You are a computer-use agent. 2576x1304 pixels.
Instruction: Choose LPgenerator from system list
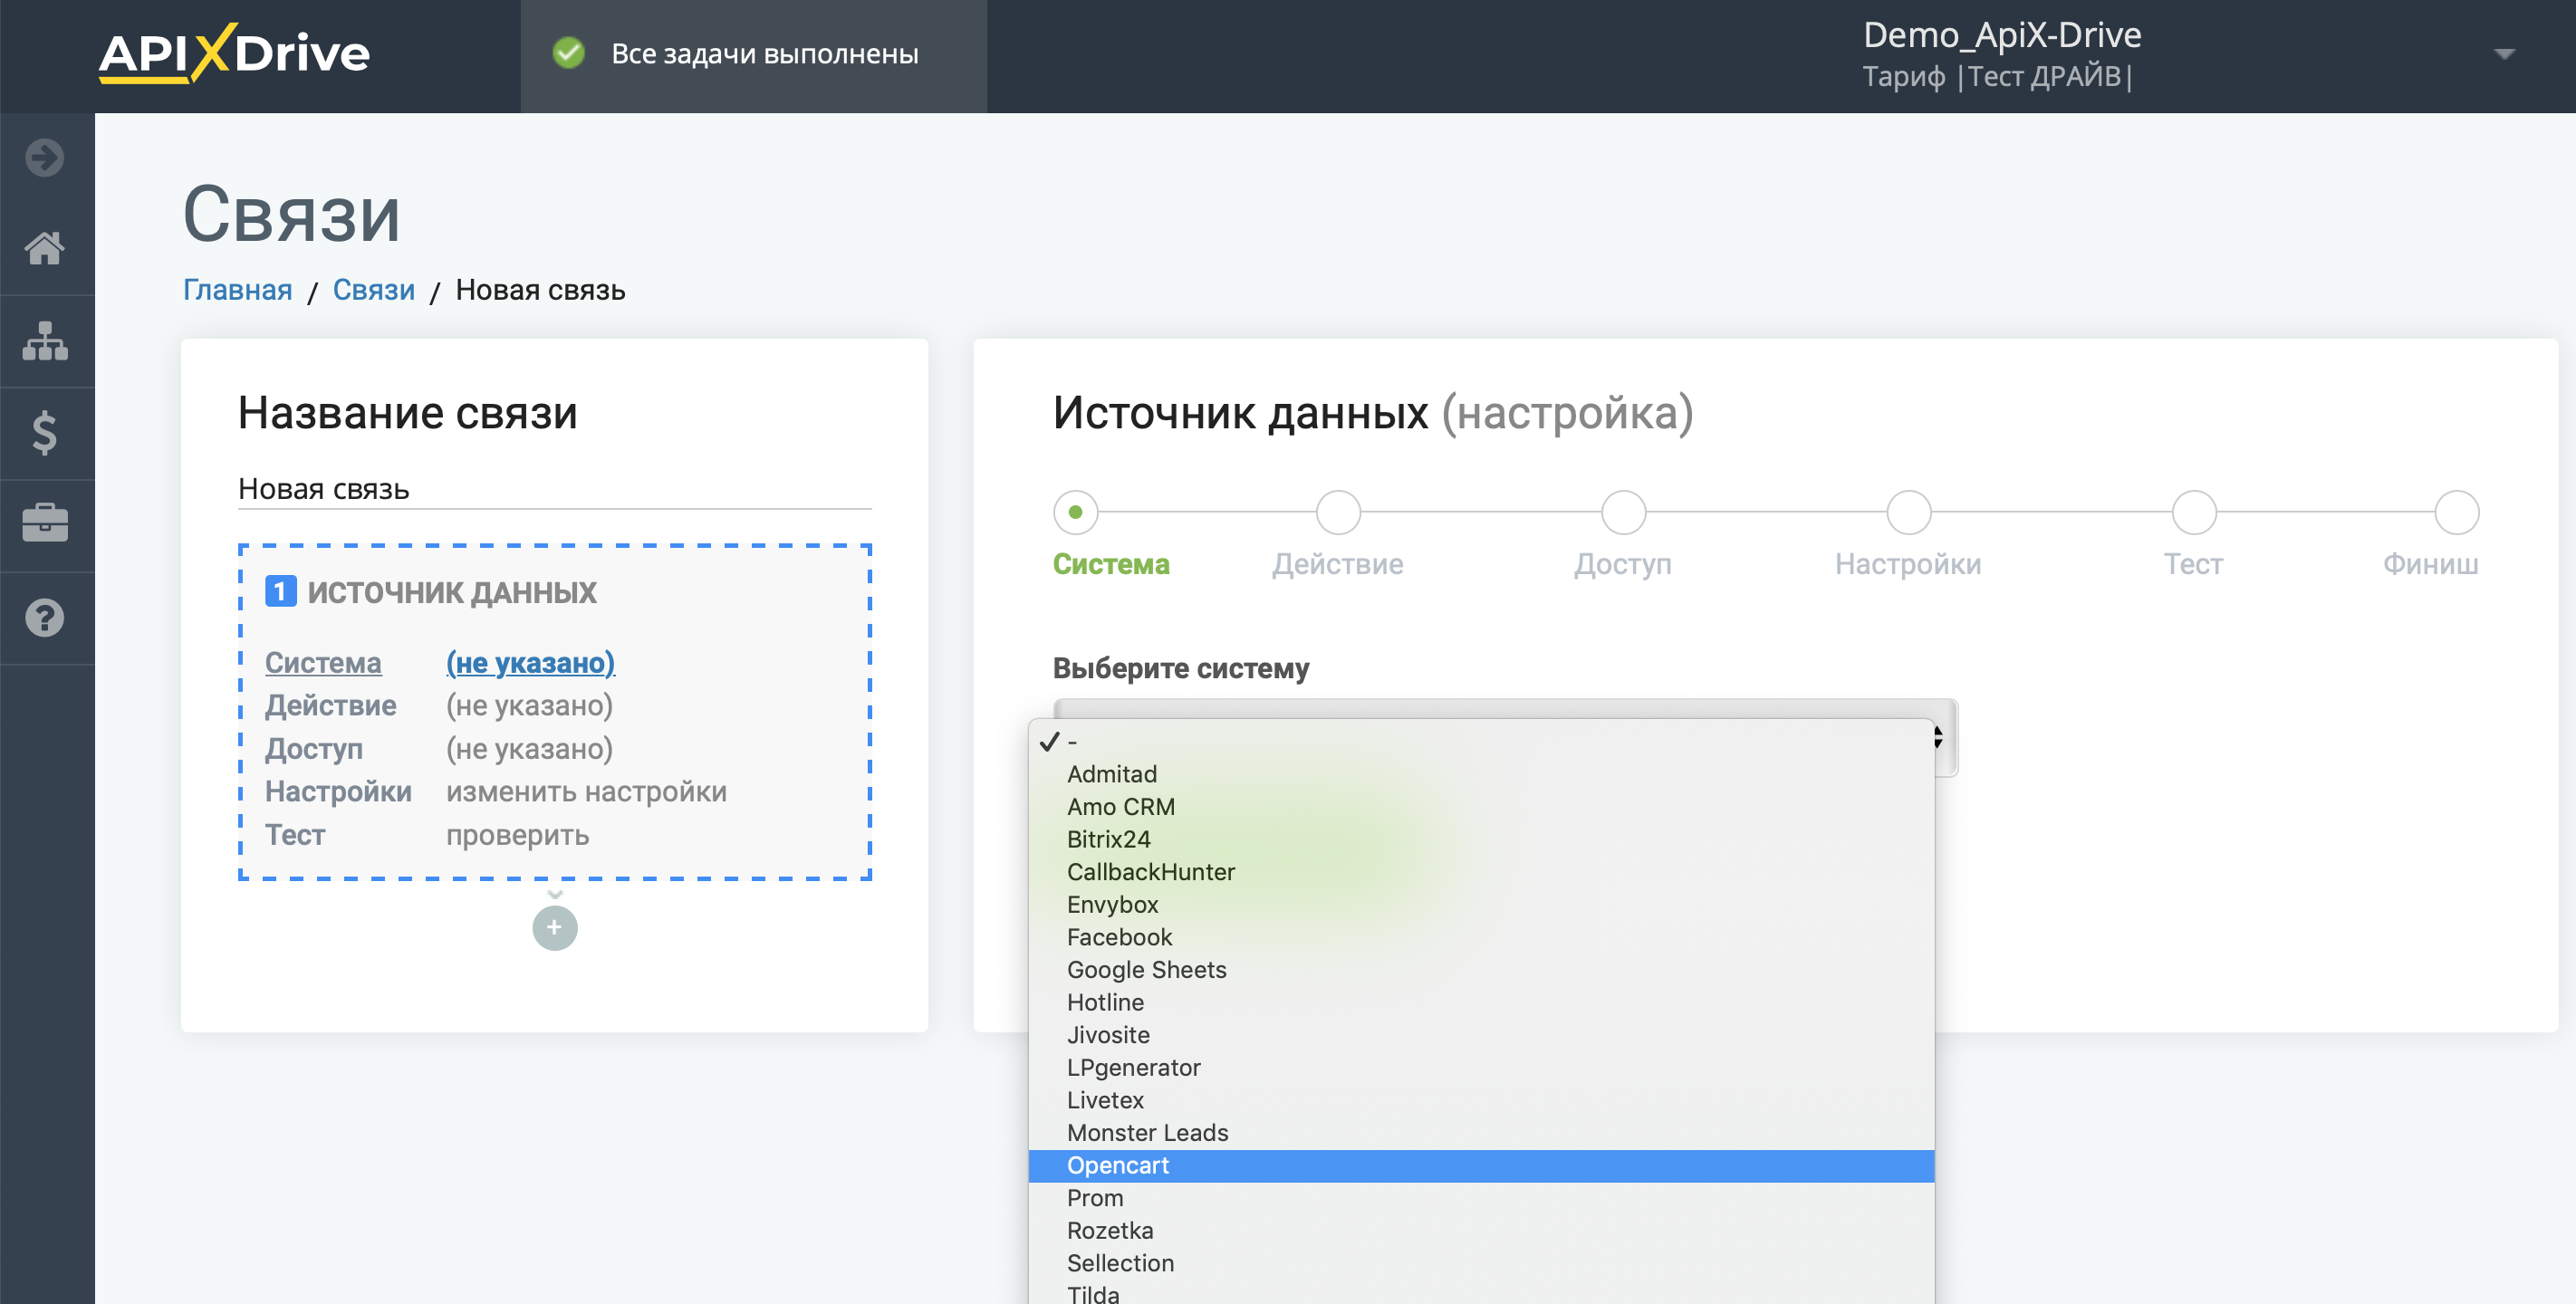coord(1481,1068)
